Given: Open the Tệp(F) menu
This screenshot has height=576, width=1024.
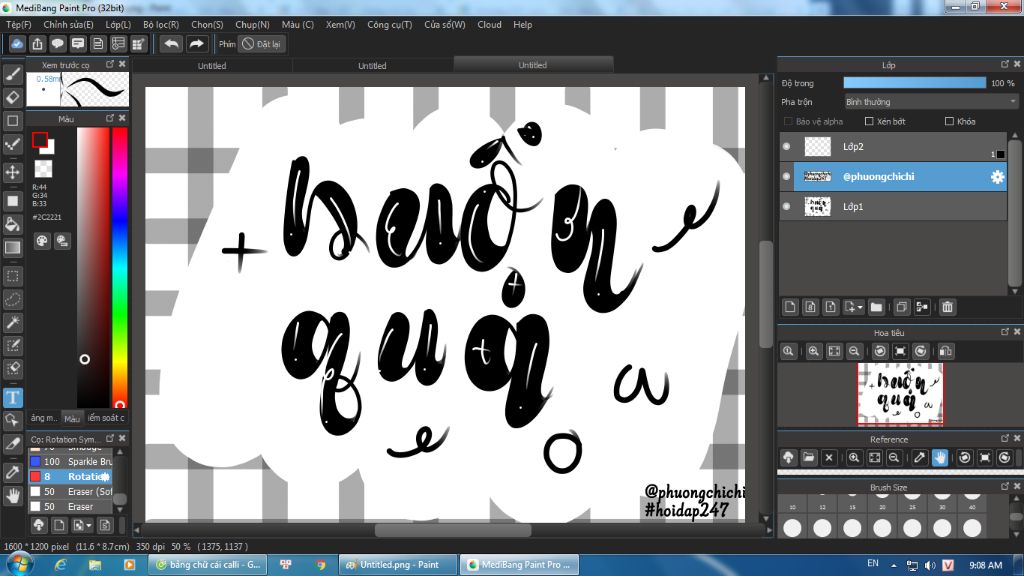Looking at the screenshot, I should [x=19, y=25].
